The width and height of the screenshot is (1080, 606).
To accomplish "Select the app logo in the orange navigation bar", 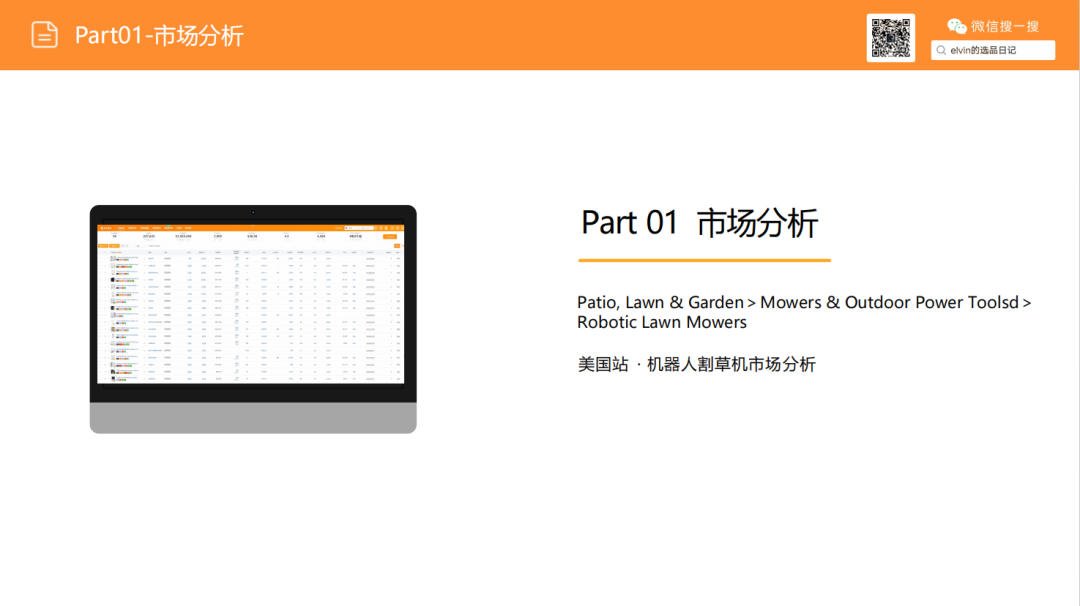I will pos(104,228).
